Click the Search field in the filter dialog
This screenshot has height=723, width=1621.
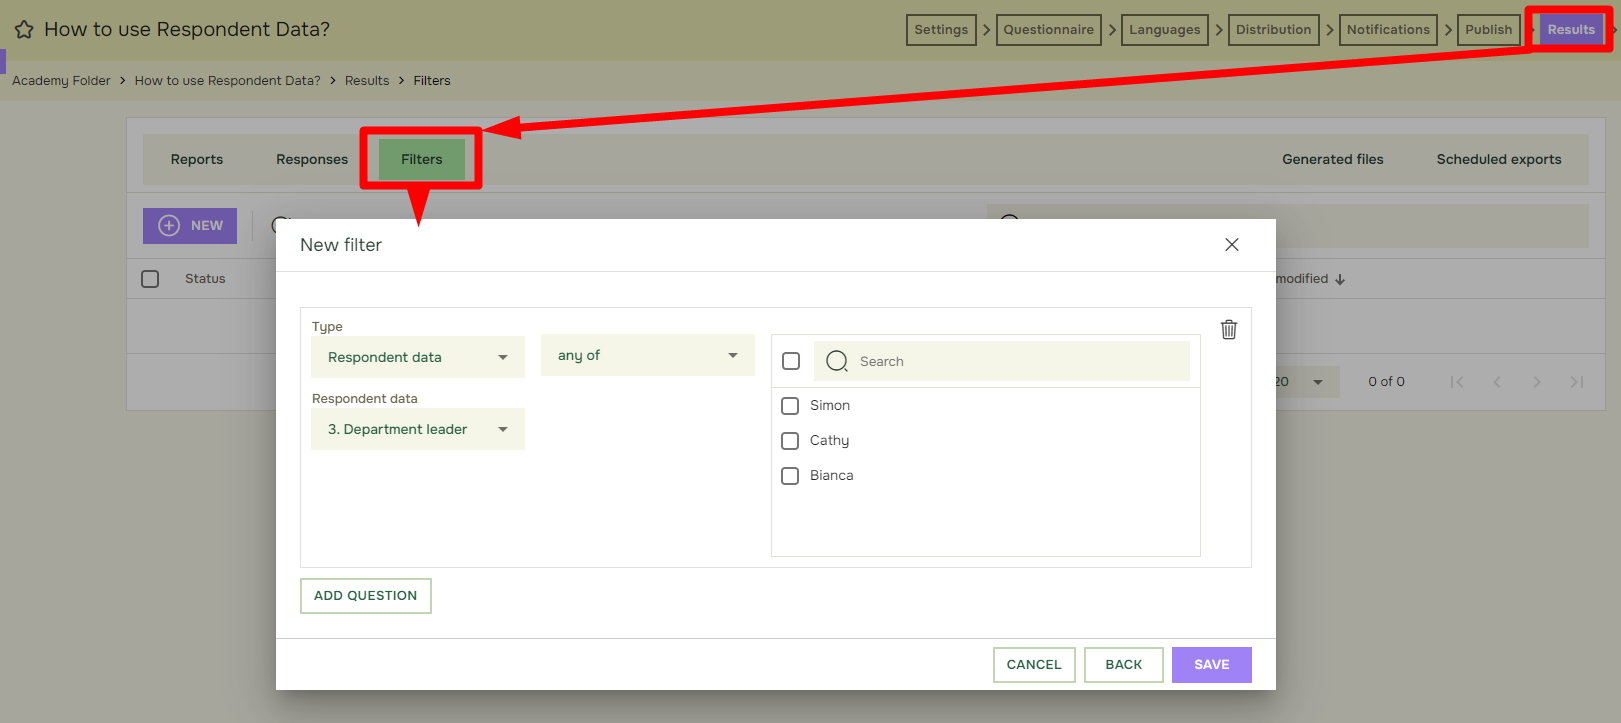1002,361
